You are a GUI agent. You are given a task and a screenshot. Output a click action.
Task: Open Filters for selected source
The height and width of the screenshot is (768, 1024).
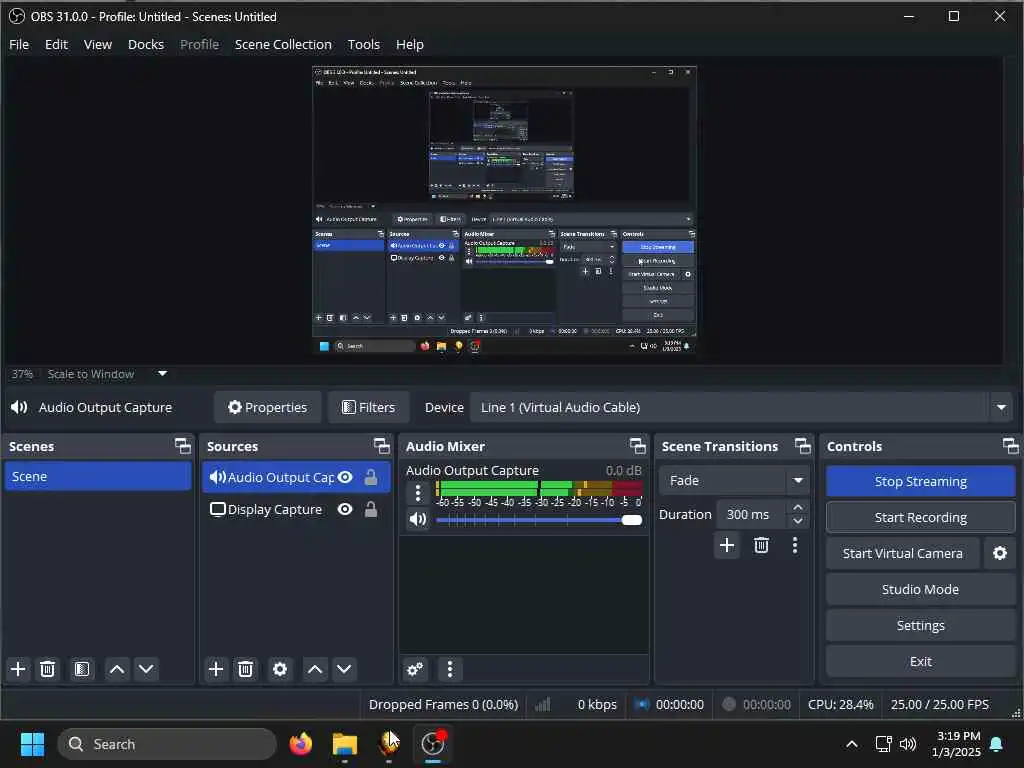pyautogui.click(x=368, y=408)
